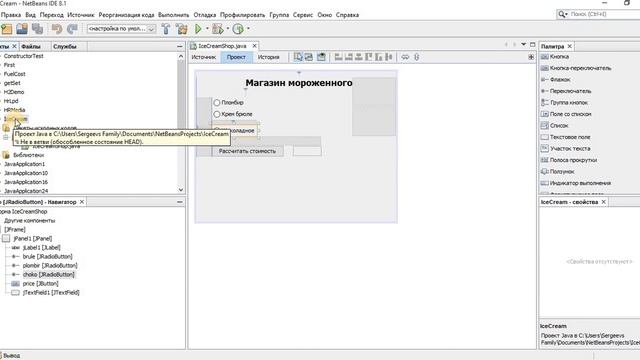Select the plombir [JRadioButton] node in Navigator
The image size is (640, 360).
tap(50, 265)
